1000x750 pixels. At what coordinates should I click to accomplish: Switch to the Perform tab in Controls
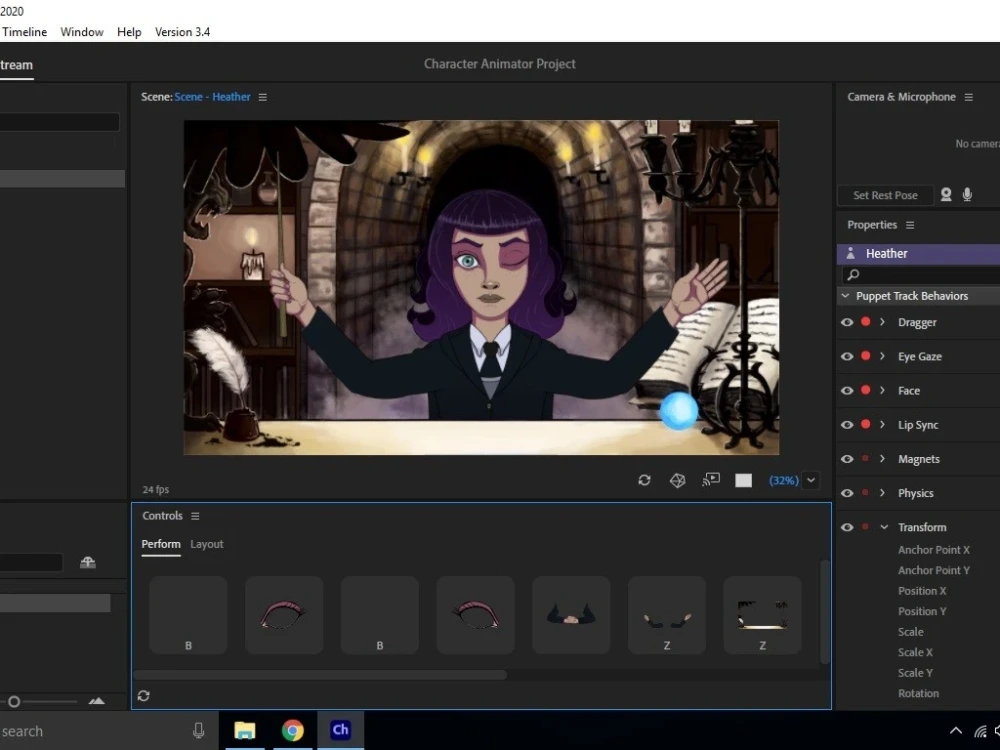point(161,544)
